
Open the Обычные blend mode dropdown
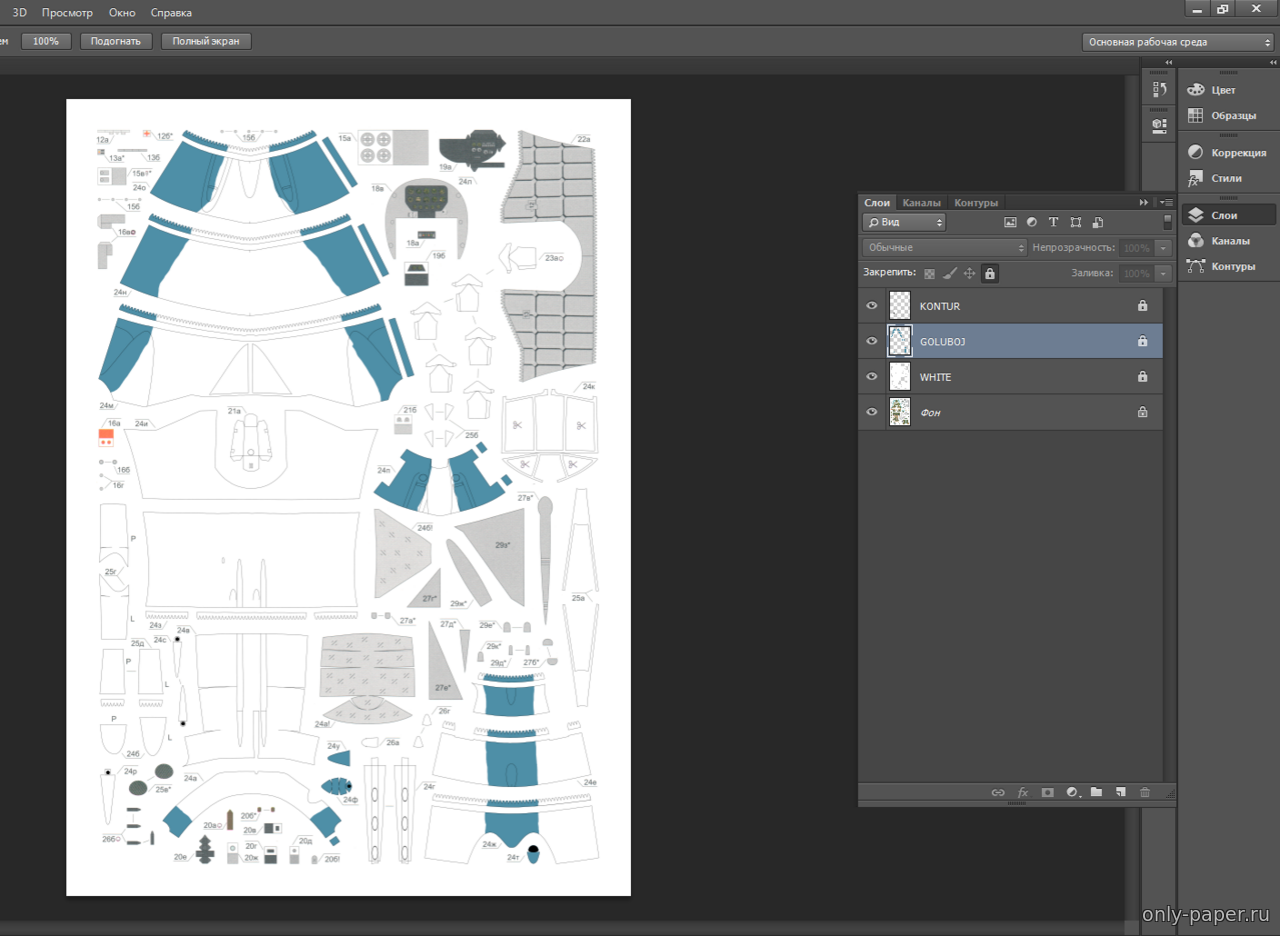coord(945,247)
